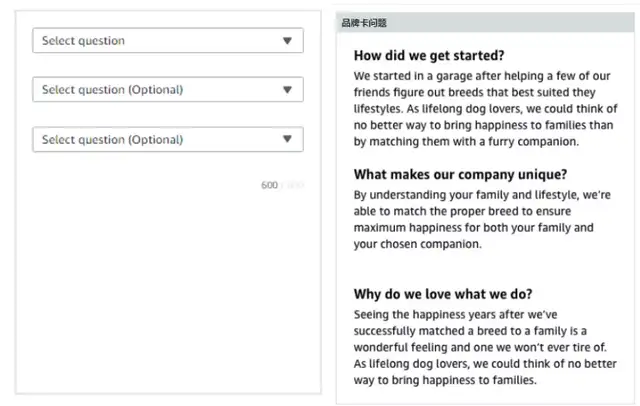Click the line "your chosen companion."
640x406 pixels.
click(418, 244)
